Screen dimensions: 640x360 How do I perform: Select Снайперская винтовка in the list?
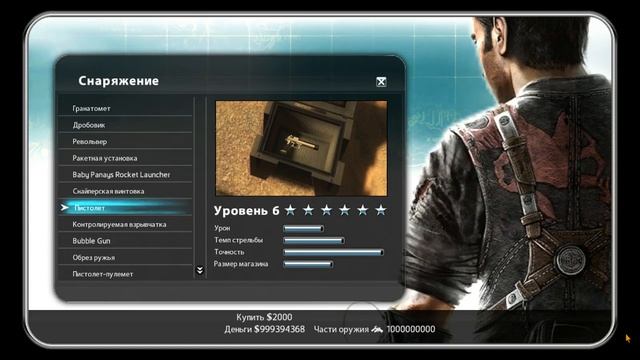coord(125,191)
